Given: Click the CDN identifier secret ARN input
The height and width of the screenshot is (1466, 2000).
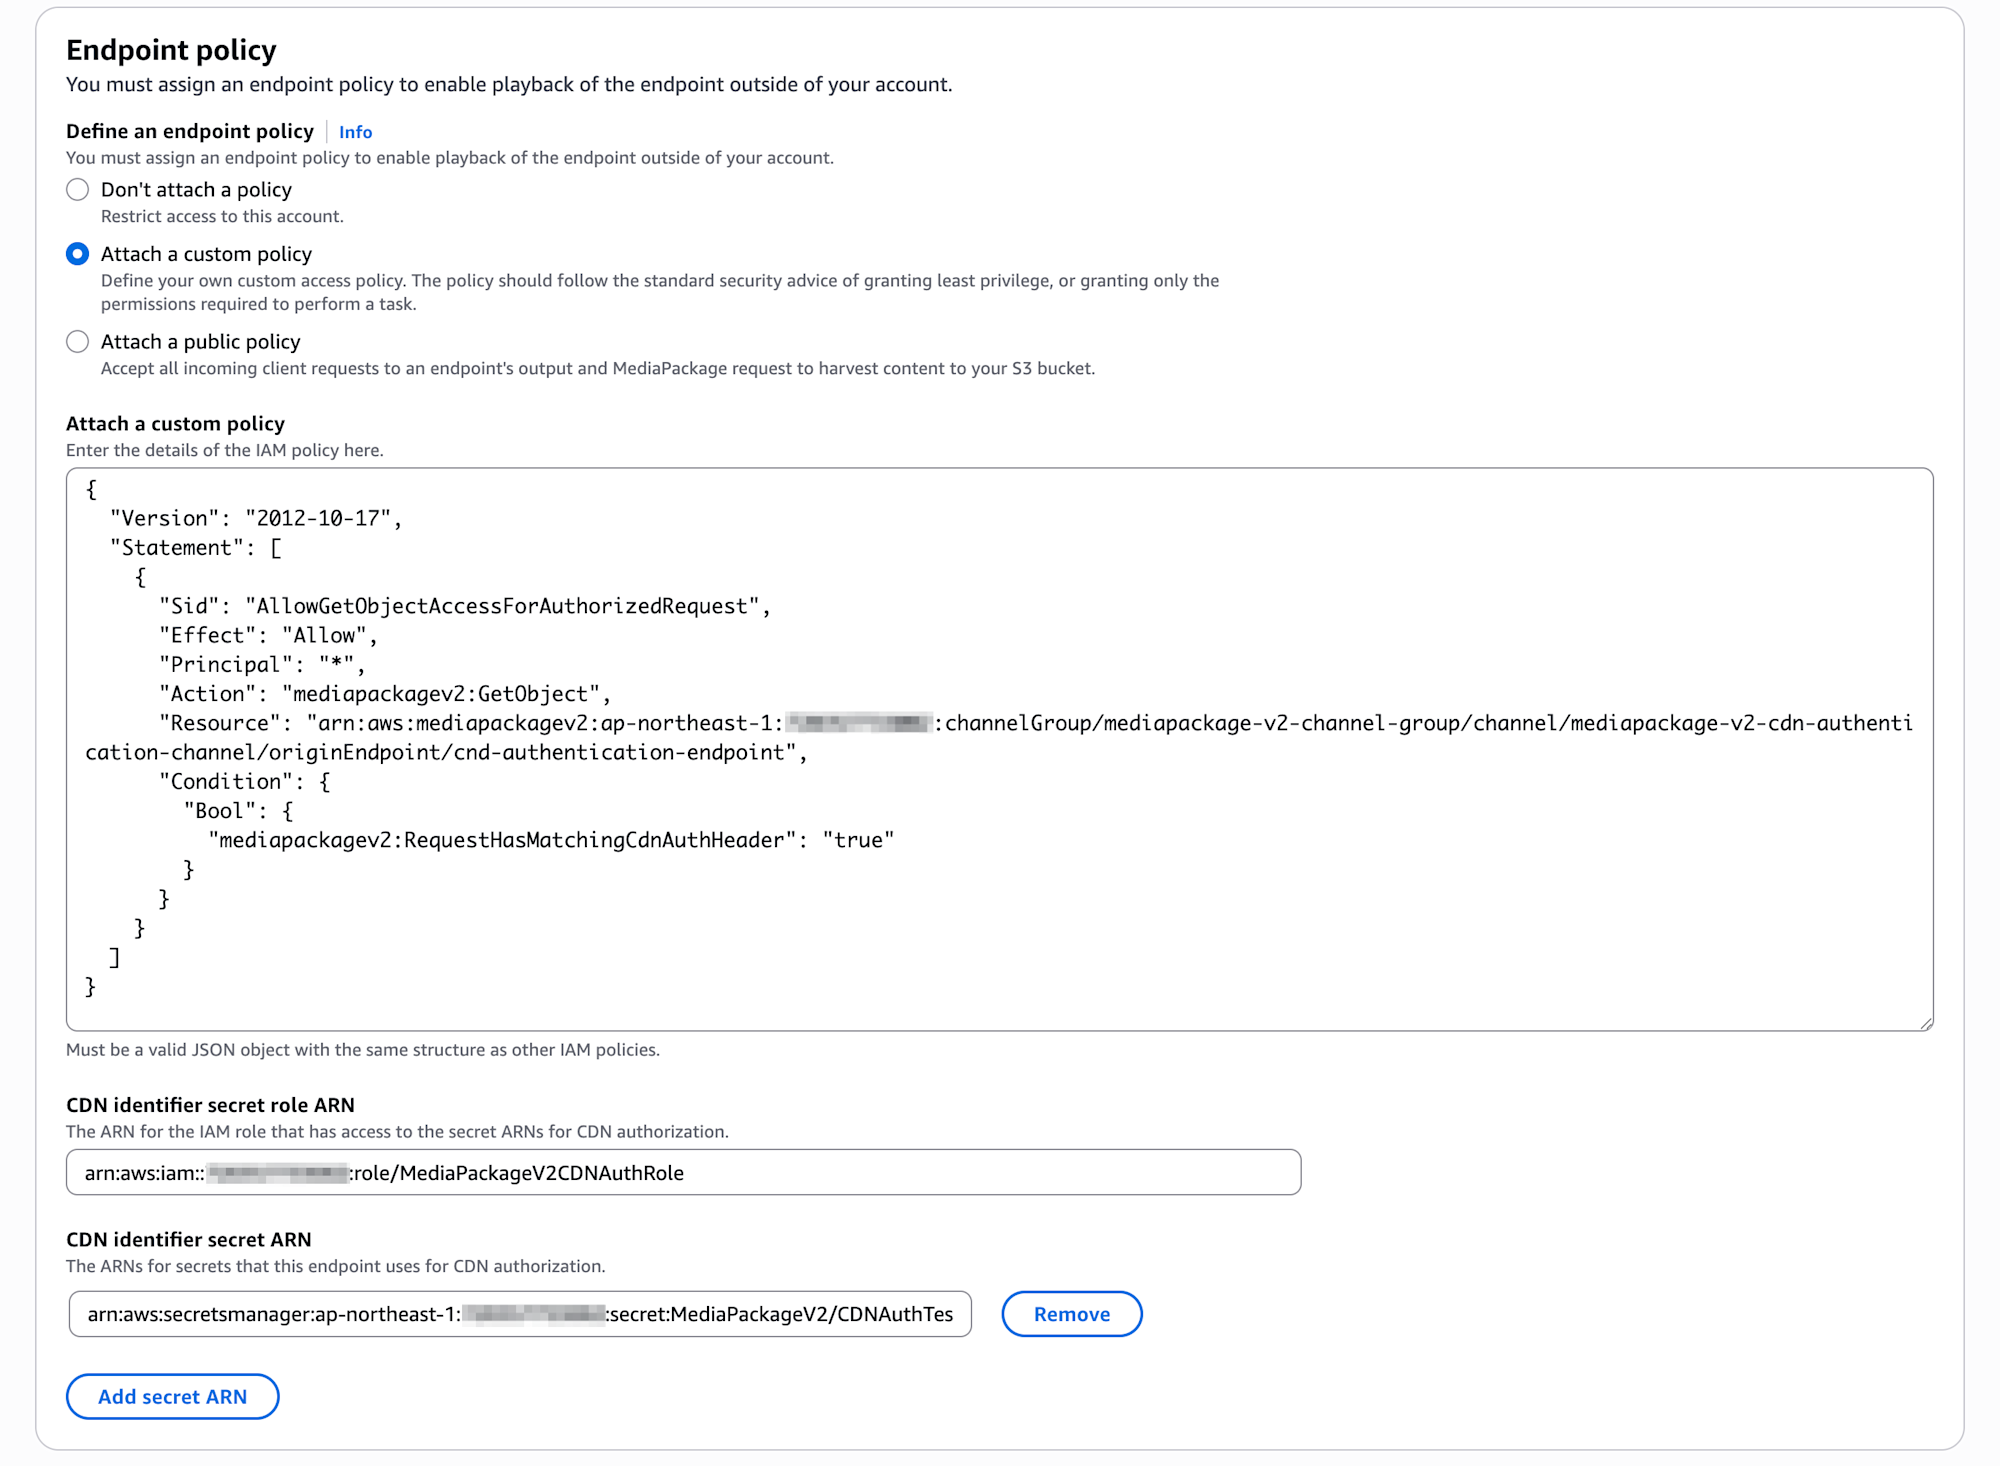Looking at the screenshot, I should (520, 1314).
